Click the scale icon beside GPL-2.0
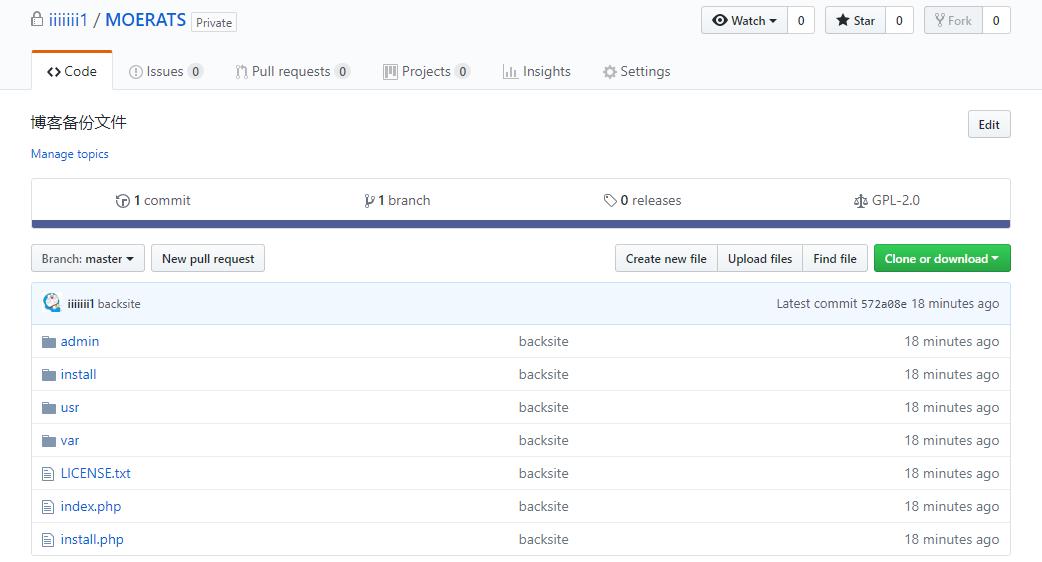The image size is (1042, 562). pyautogui.click(x=861, y=201)
